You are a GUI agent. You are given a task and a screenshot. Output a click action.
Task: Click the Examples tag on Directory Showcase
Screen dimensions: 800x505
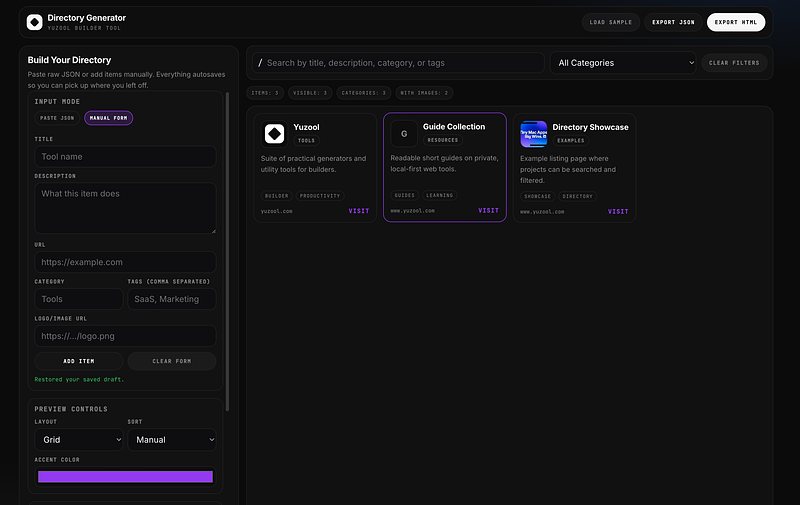[570, 140]
